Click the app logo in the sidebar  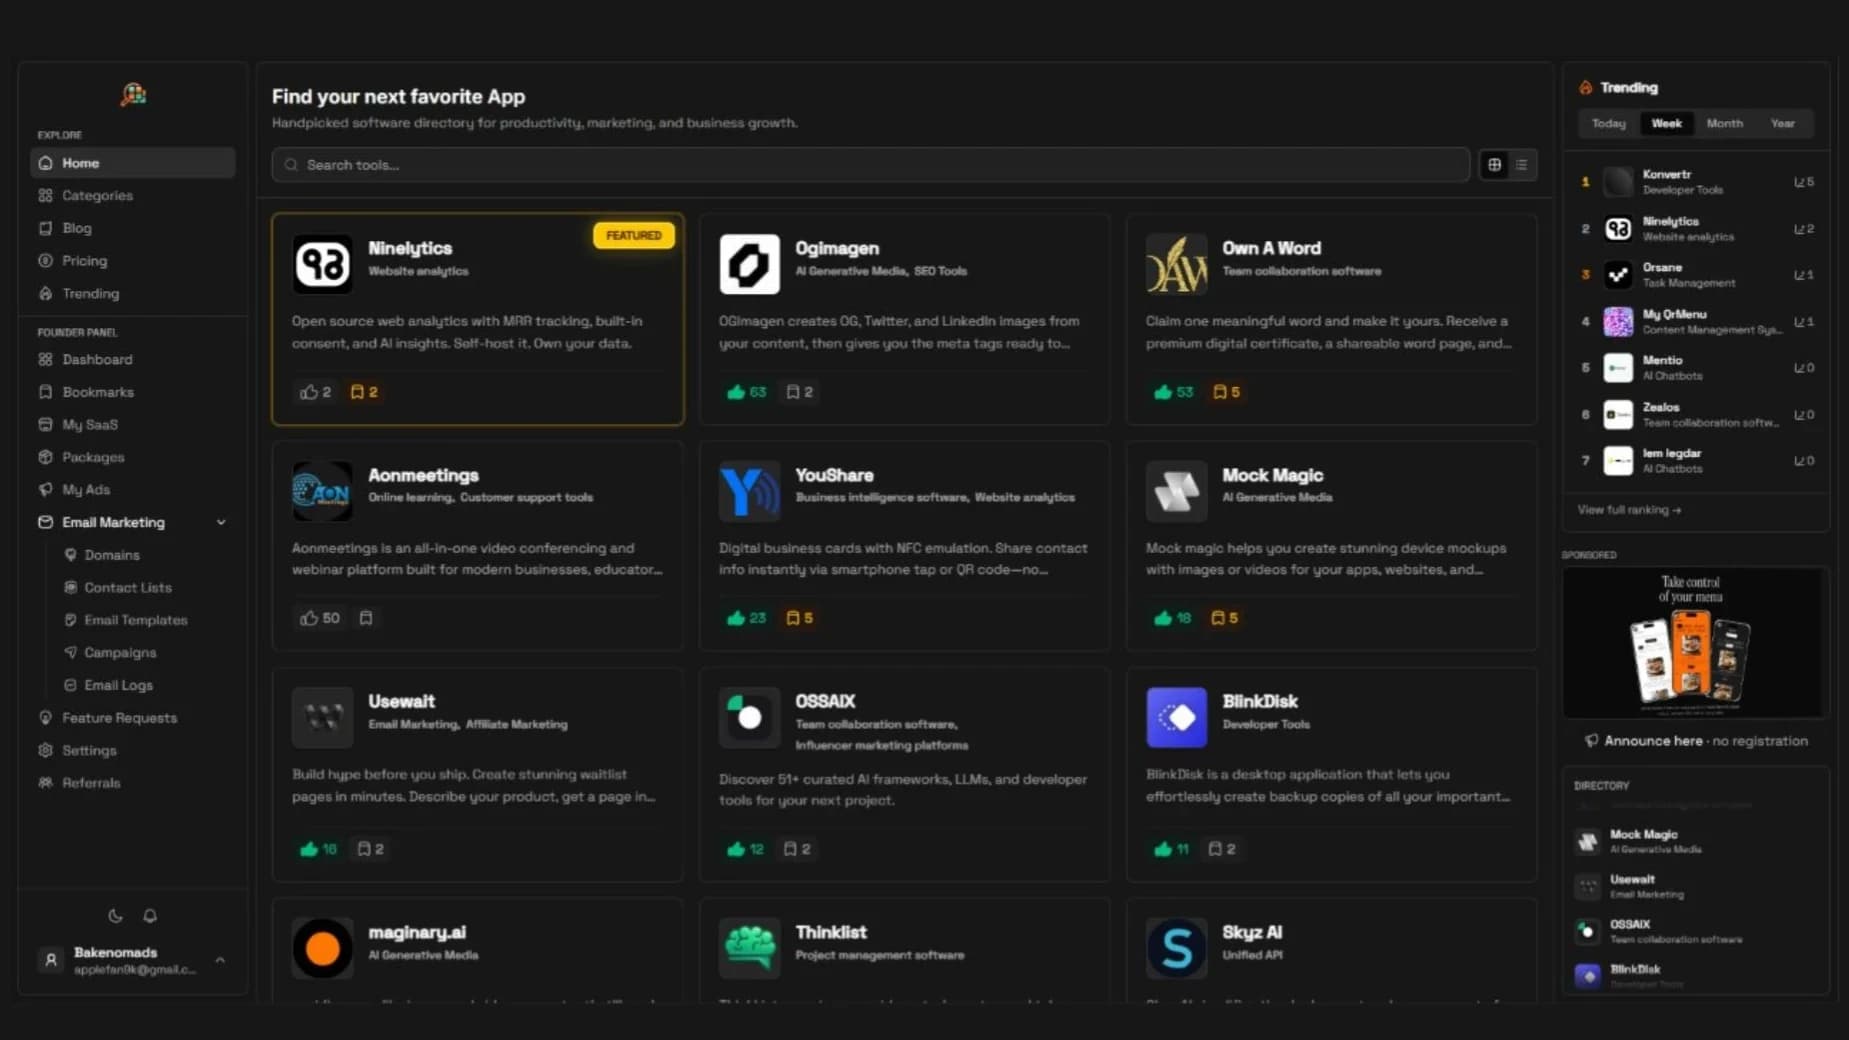pyautogui.click(x=133, y=94)
